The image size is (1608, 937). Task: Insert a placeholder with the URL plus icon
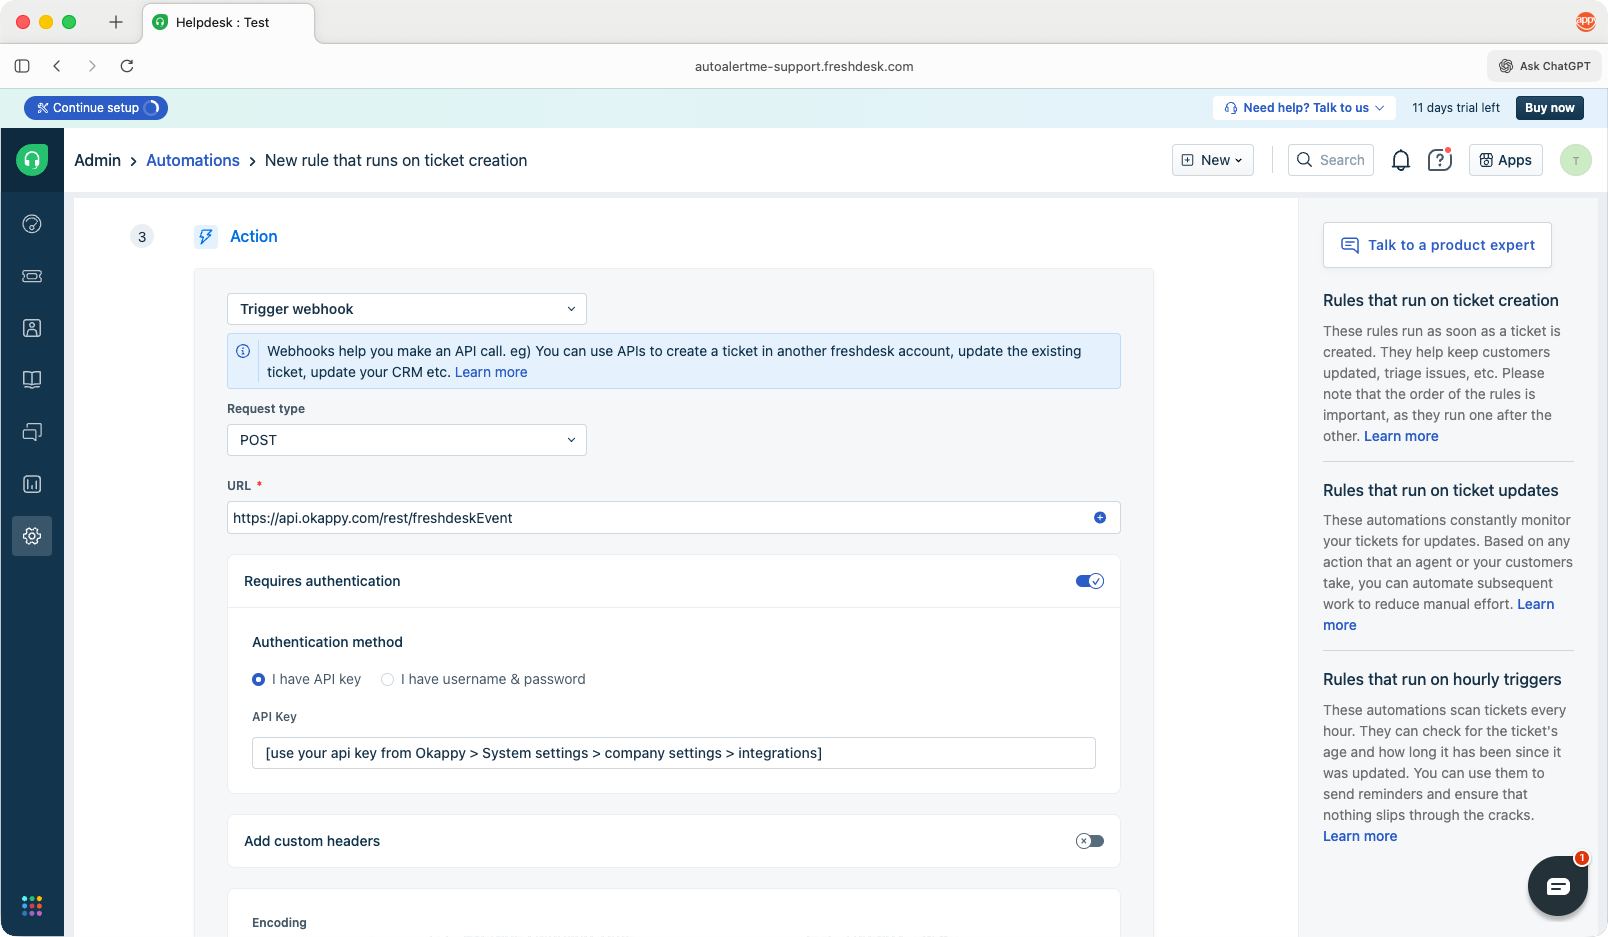(1100, 518)
